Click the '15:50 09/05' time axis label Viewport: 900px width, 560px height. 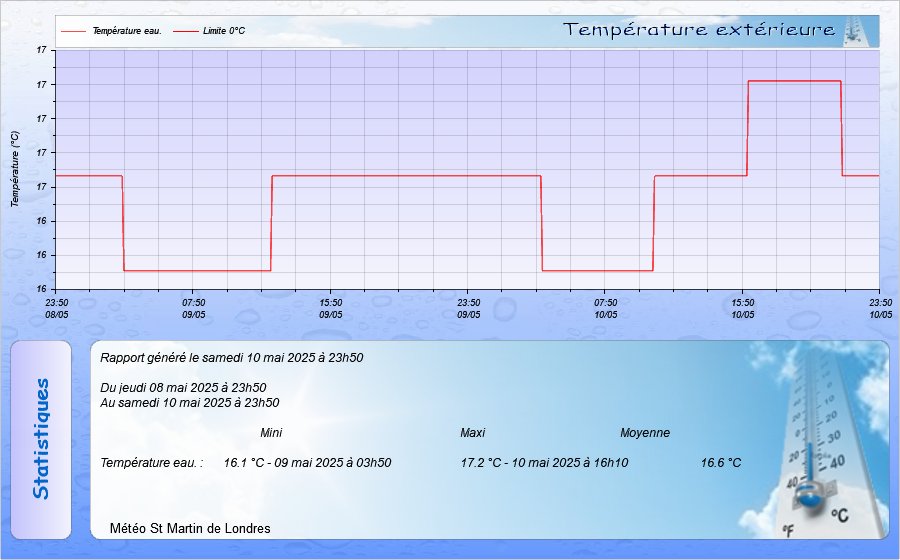pyautogui.click(x=331, y=309)
